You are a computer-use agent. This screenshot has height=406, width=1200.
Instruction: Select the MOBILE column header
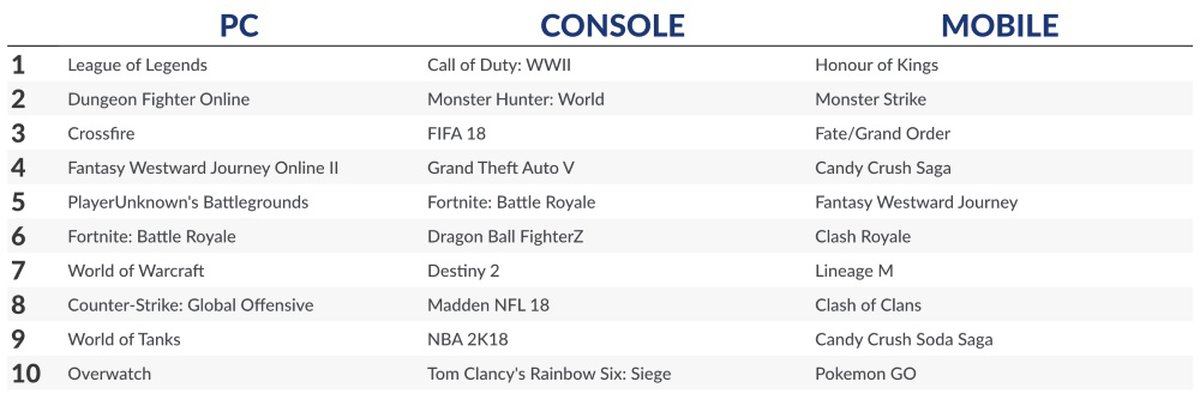coord(999,24)
